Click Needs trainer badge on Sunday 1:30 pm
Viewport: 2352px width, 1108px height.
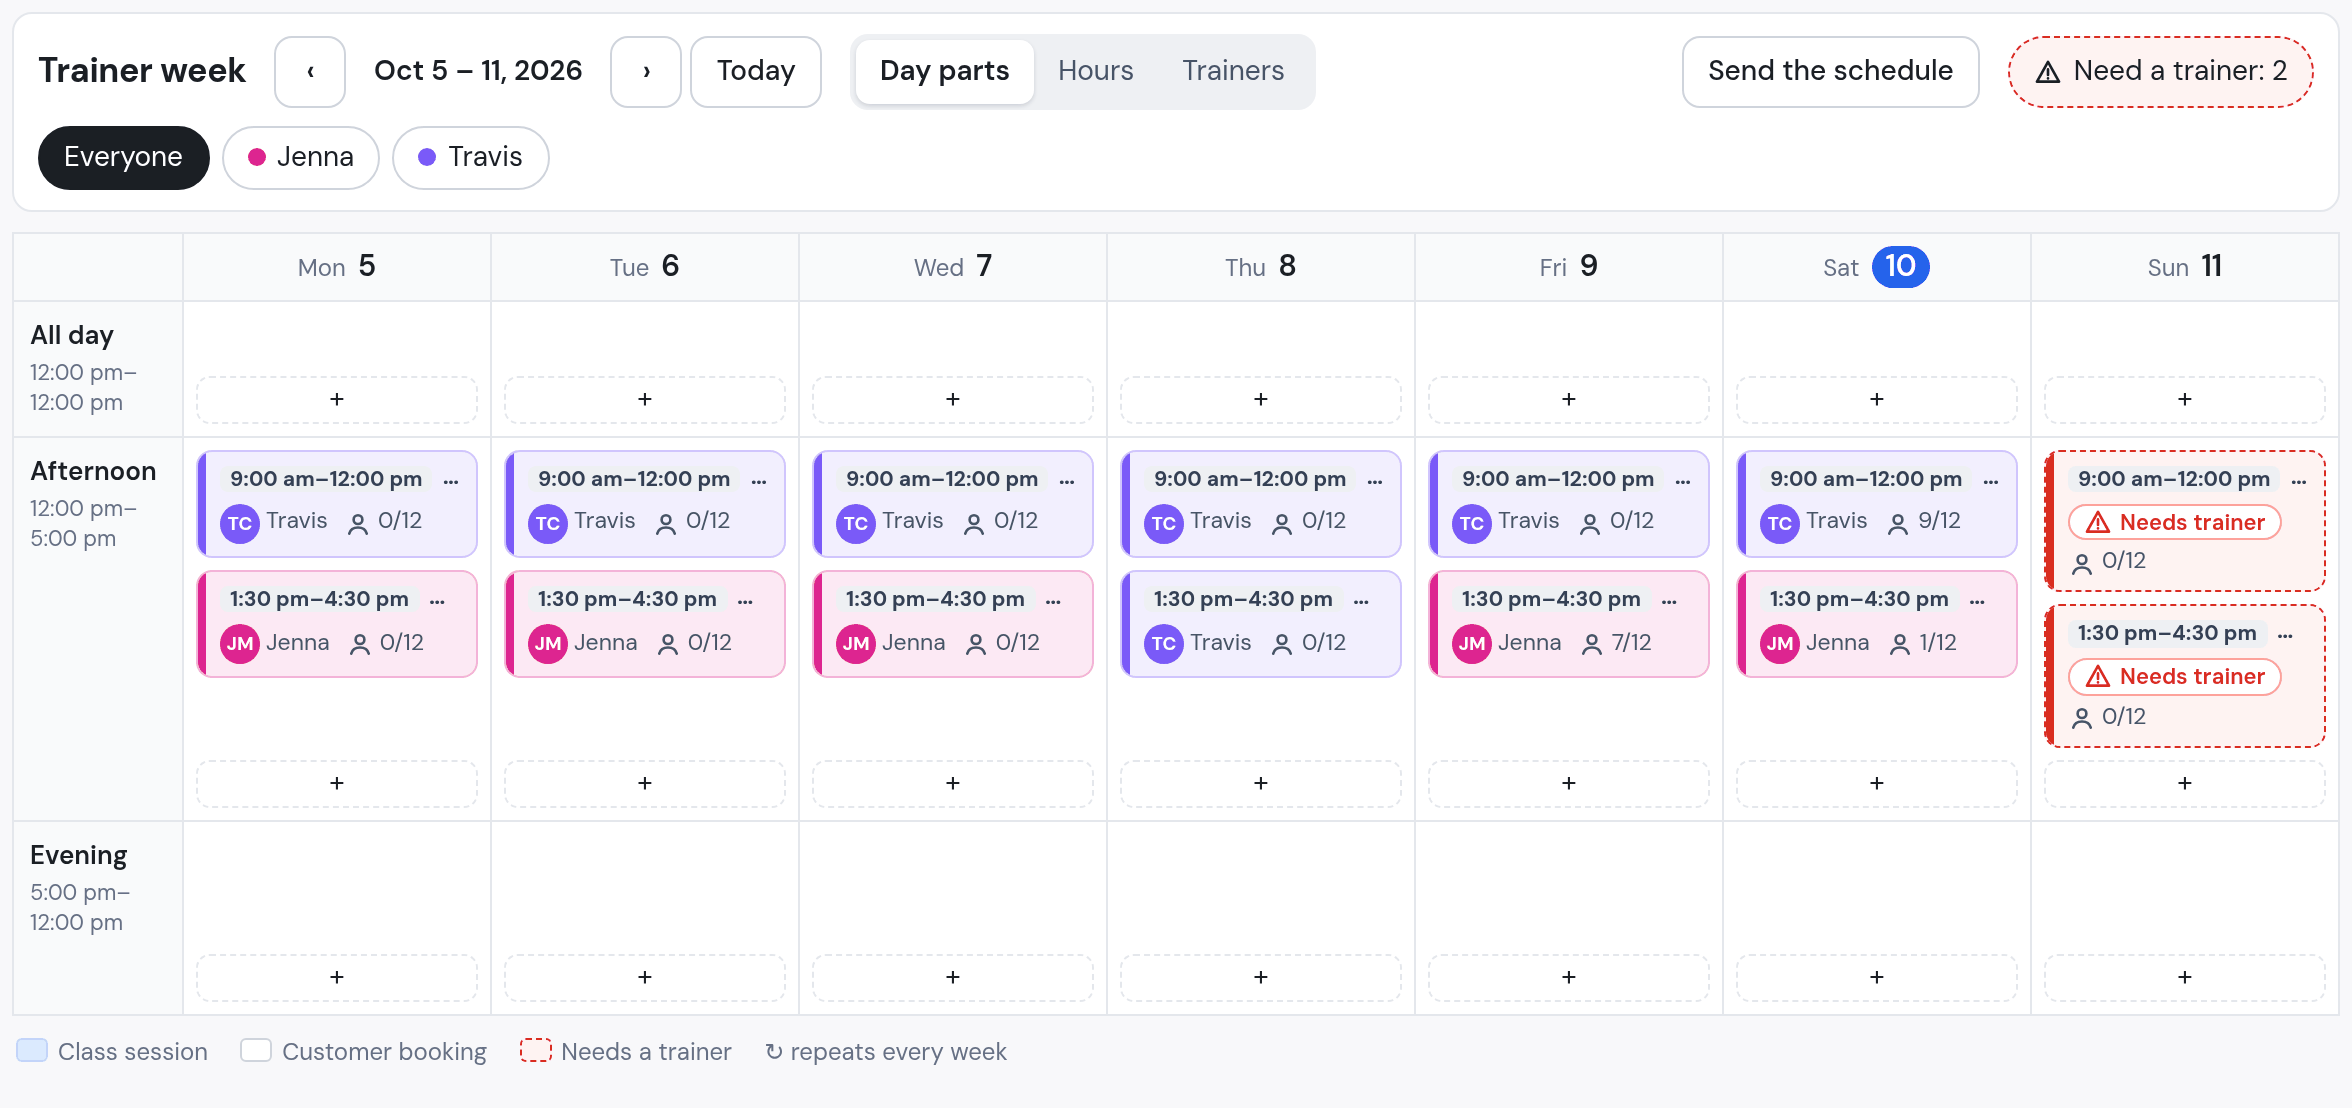(x=2175, y=676)
